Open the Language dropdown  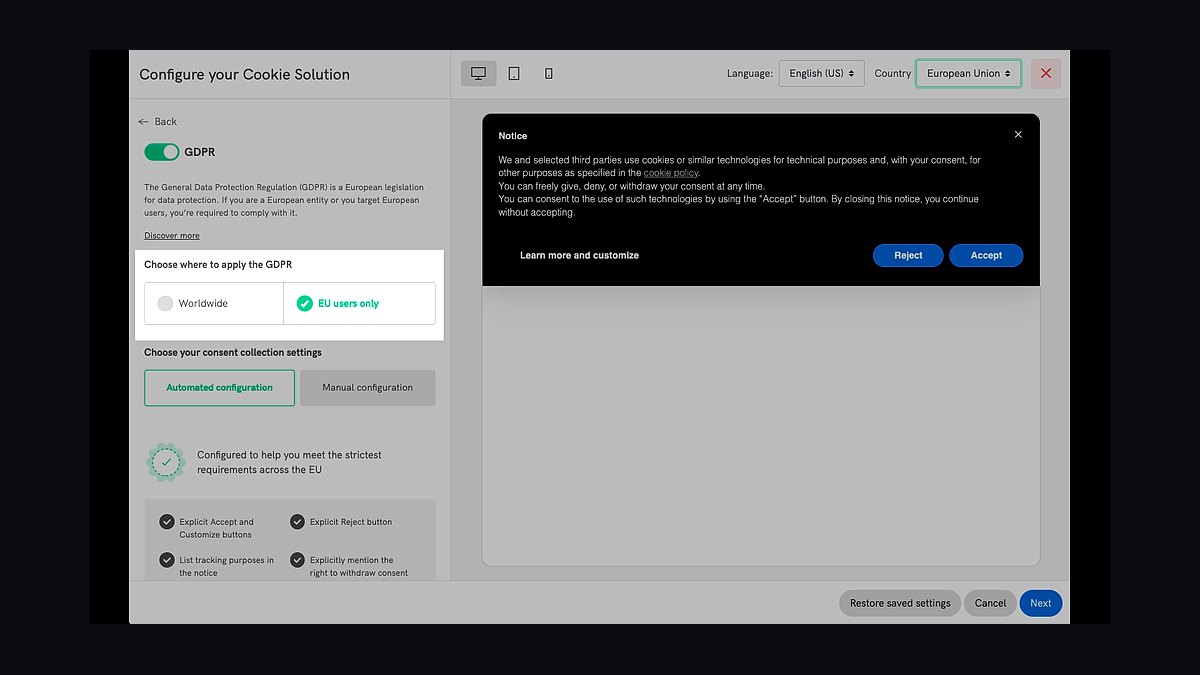click(x=821, y=73)
